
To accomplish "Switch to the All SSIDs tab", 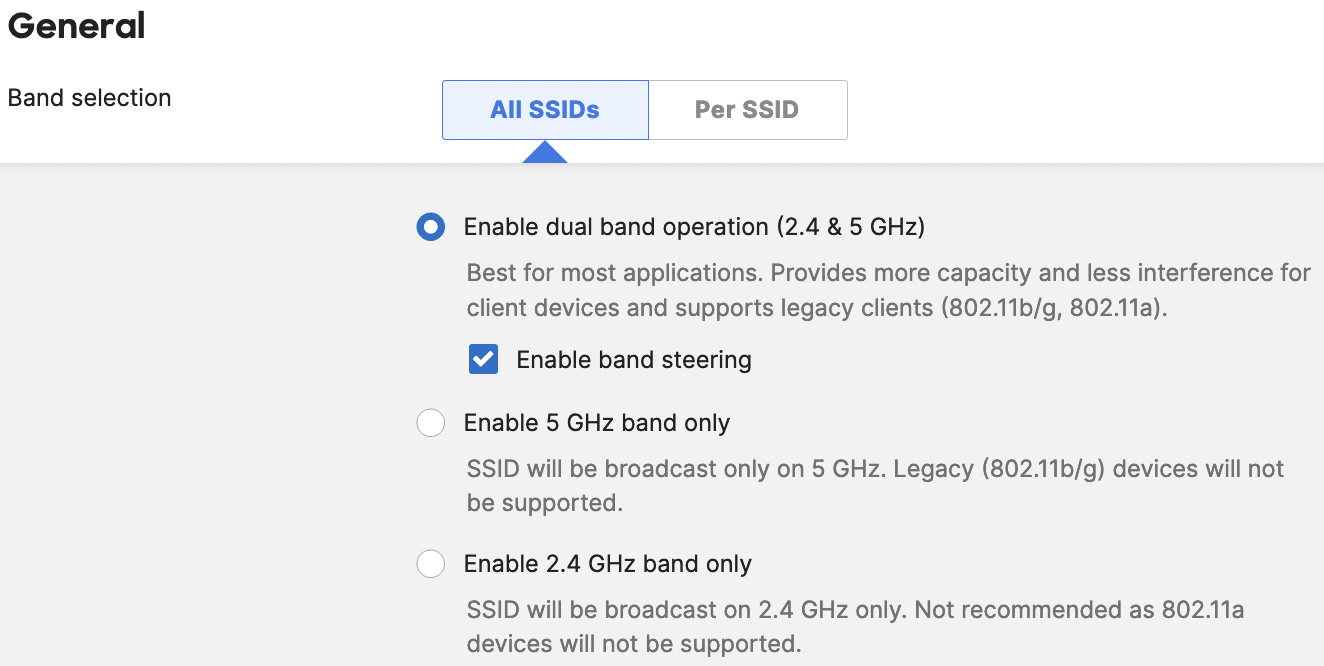I will coord(545,110).
